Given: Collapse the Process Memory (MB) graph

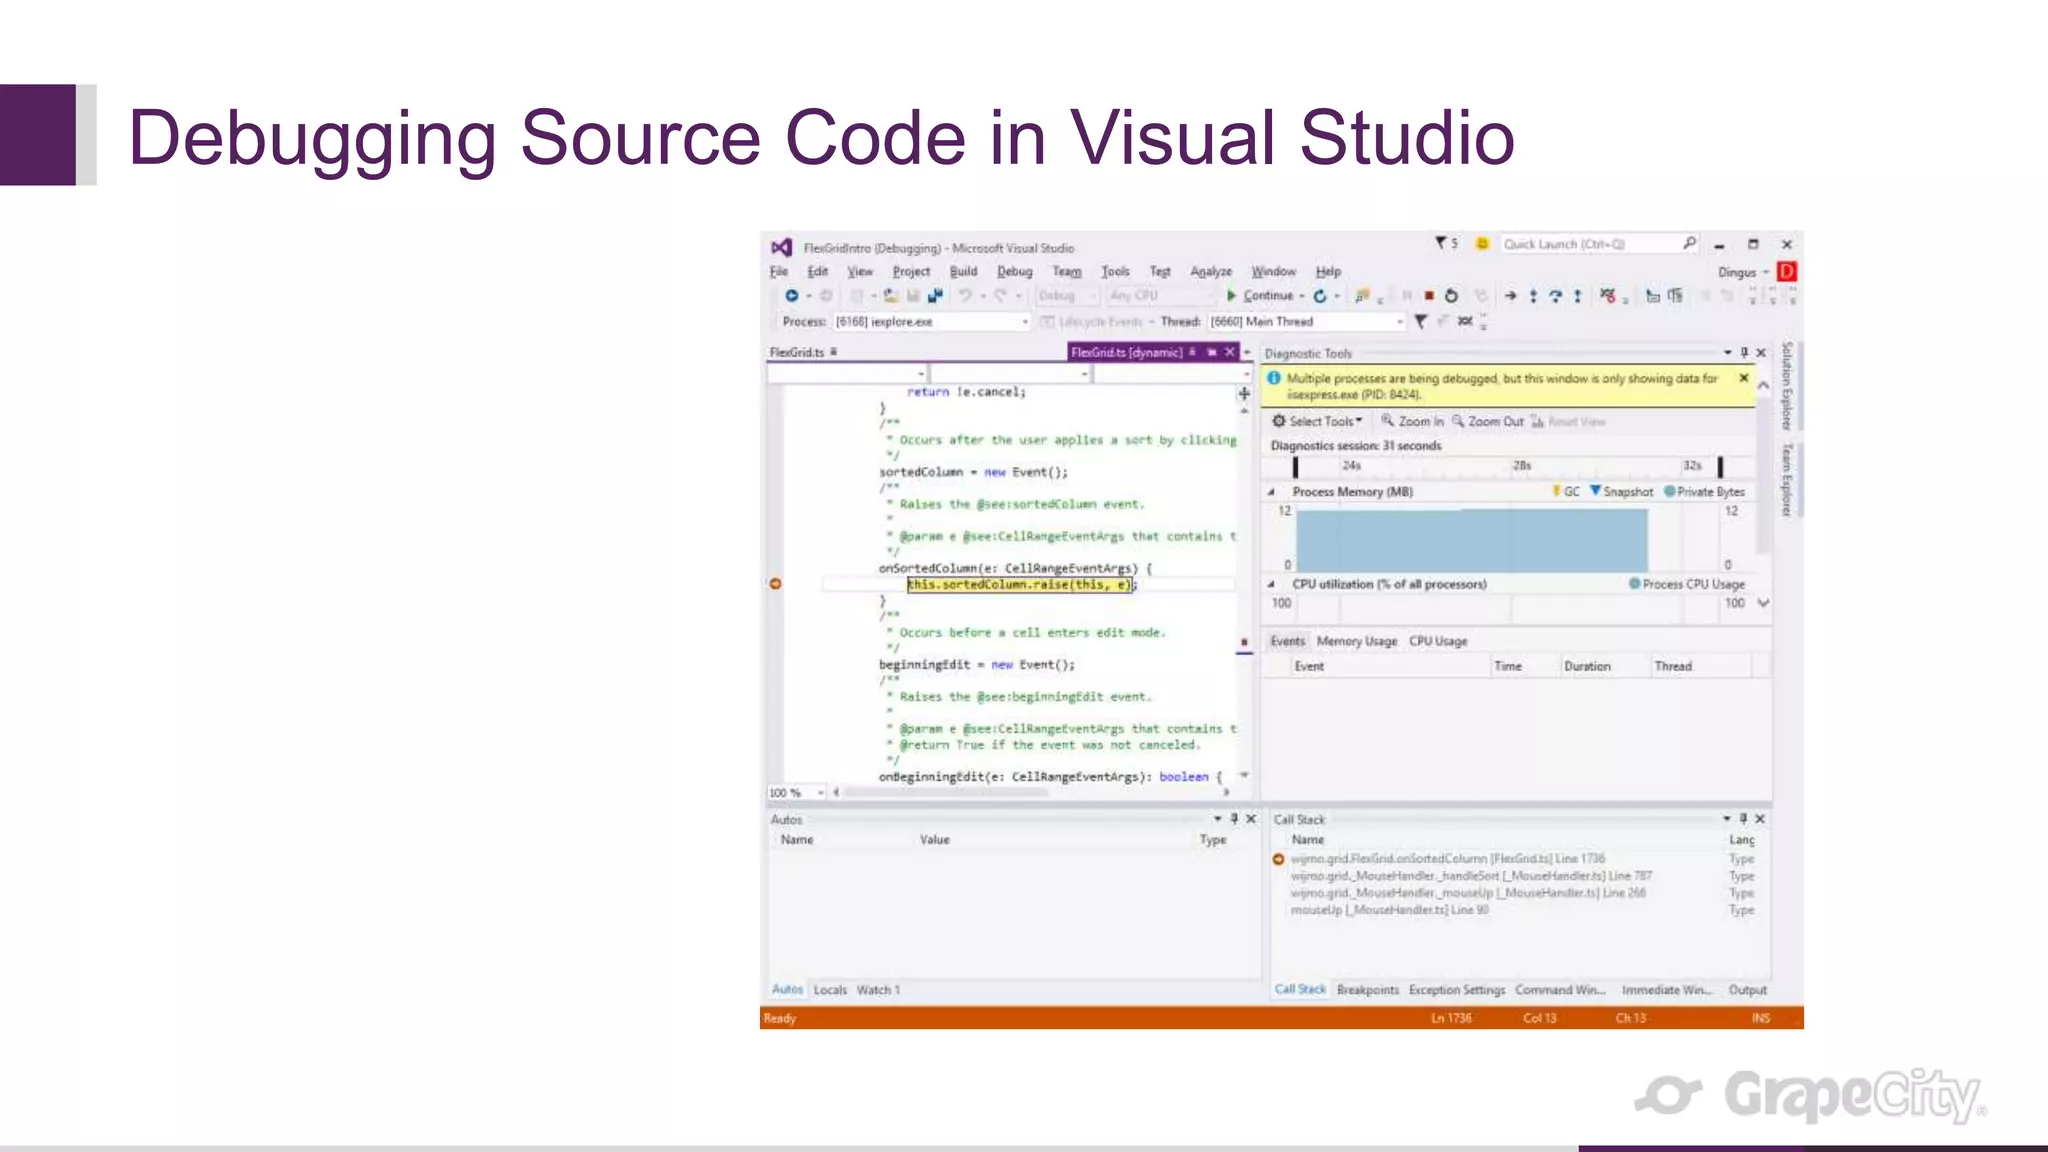Looking at the screenshot, I should [x=1272, y=492].
